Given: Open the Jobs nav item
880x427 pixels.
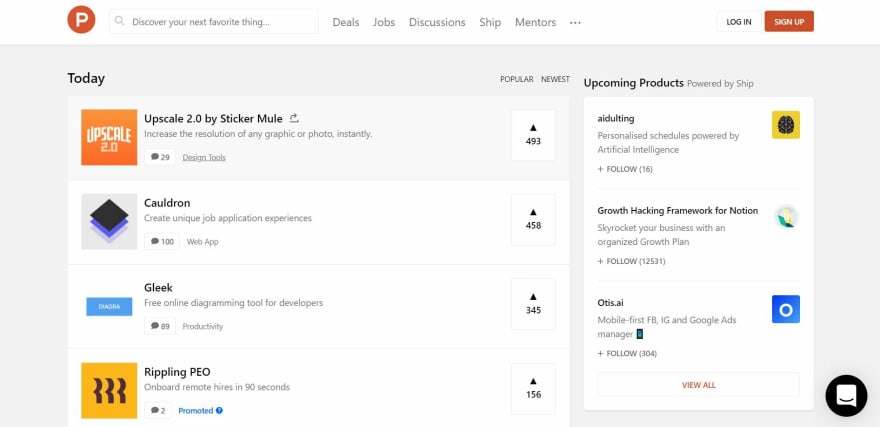Looking at the screenshot, I should pos(384,22).
